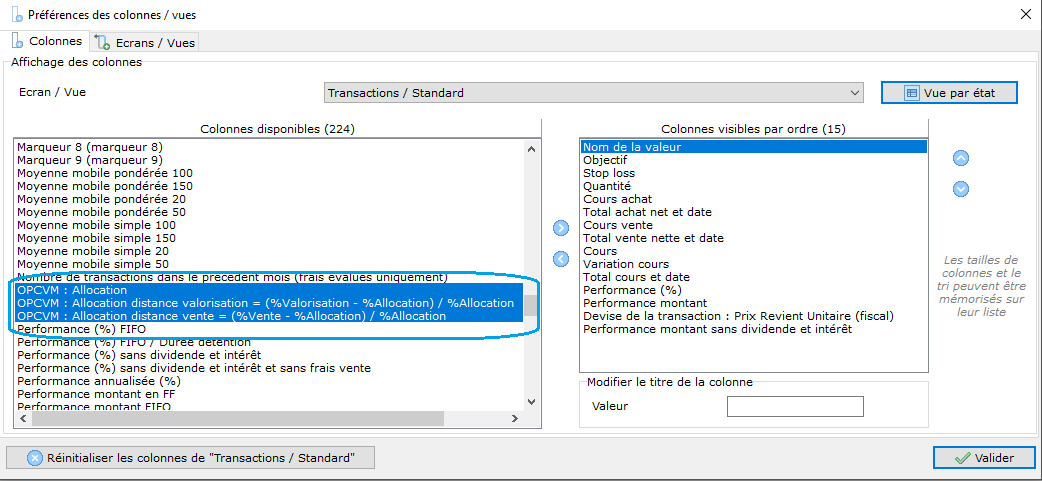Select 'Performance annualisée (%)' row
Viewport: 1042px width, 481px height.
pyautogui.click(x=269, y=381)
